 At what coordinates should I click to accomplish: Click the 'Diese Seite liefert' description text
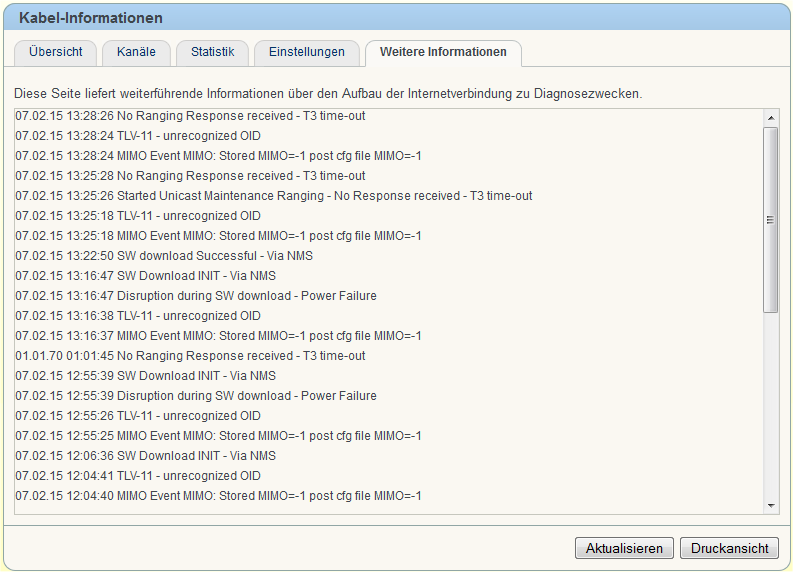click(x=328, y=94)
